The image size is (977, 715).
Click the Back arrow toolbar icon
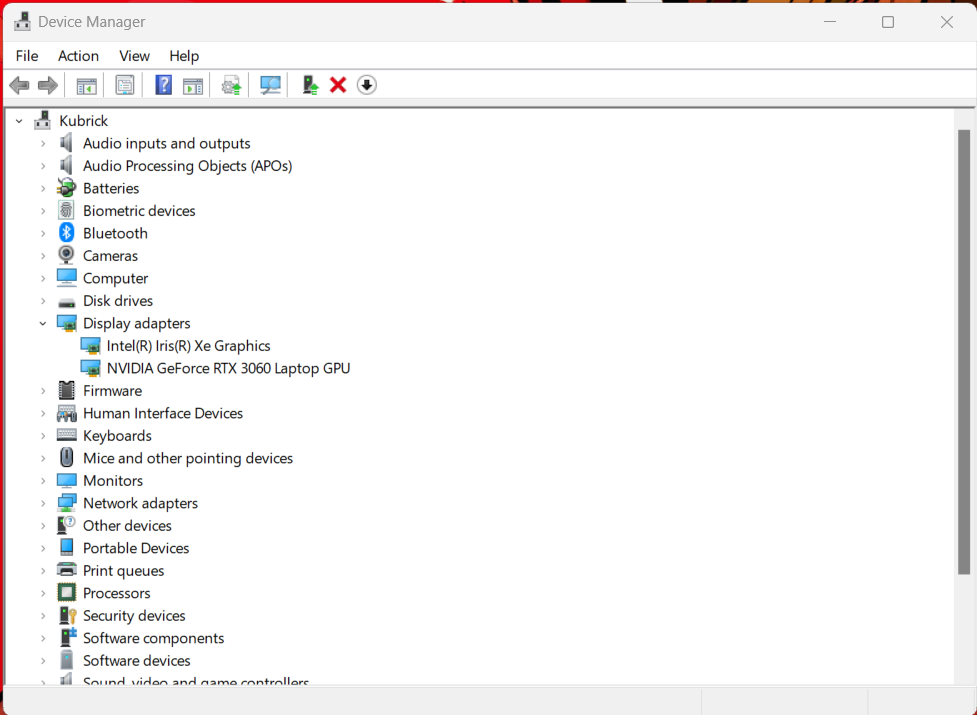(x=19, y=85)
